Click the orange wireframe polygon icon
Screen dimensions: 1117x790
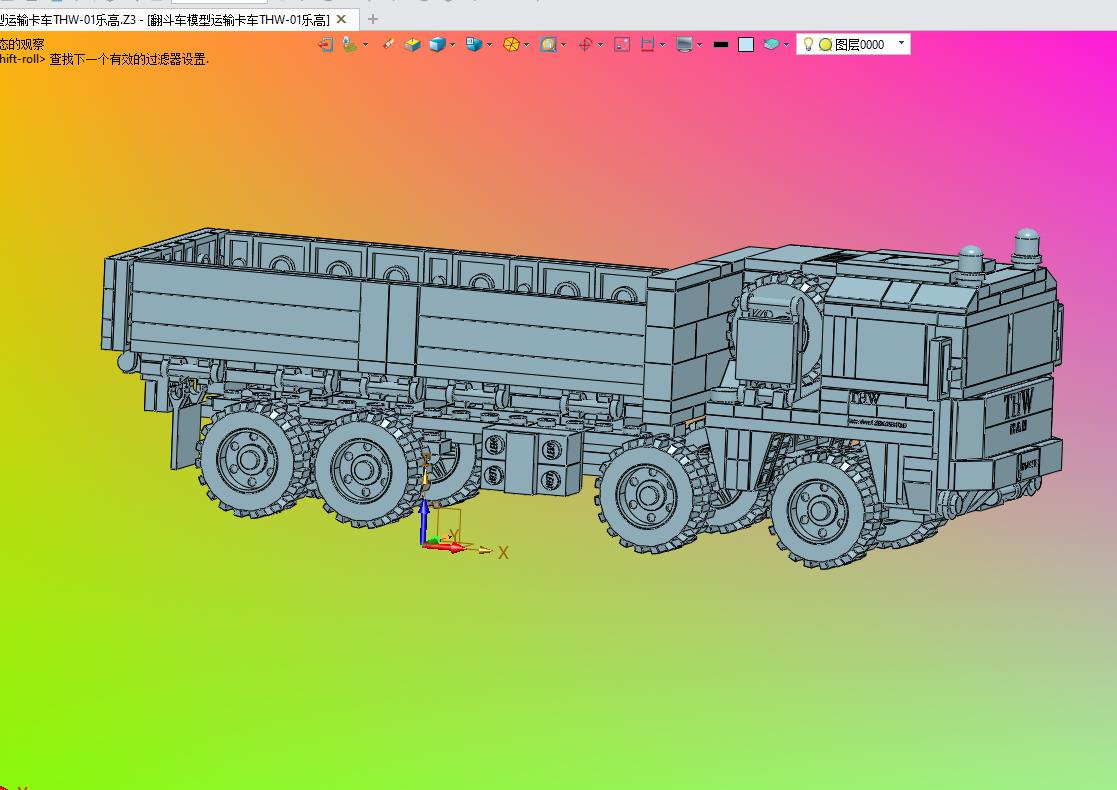[x=511, y=45]
